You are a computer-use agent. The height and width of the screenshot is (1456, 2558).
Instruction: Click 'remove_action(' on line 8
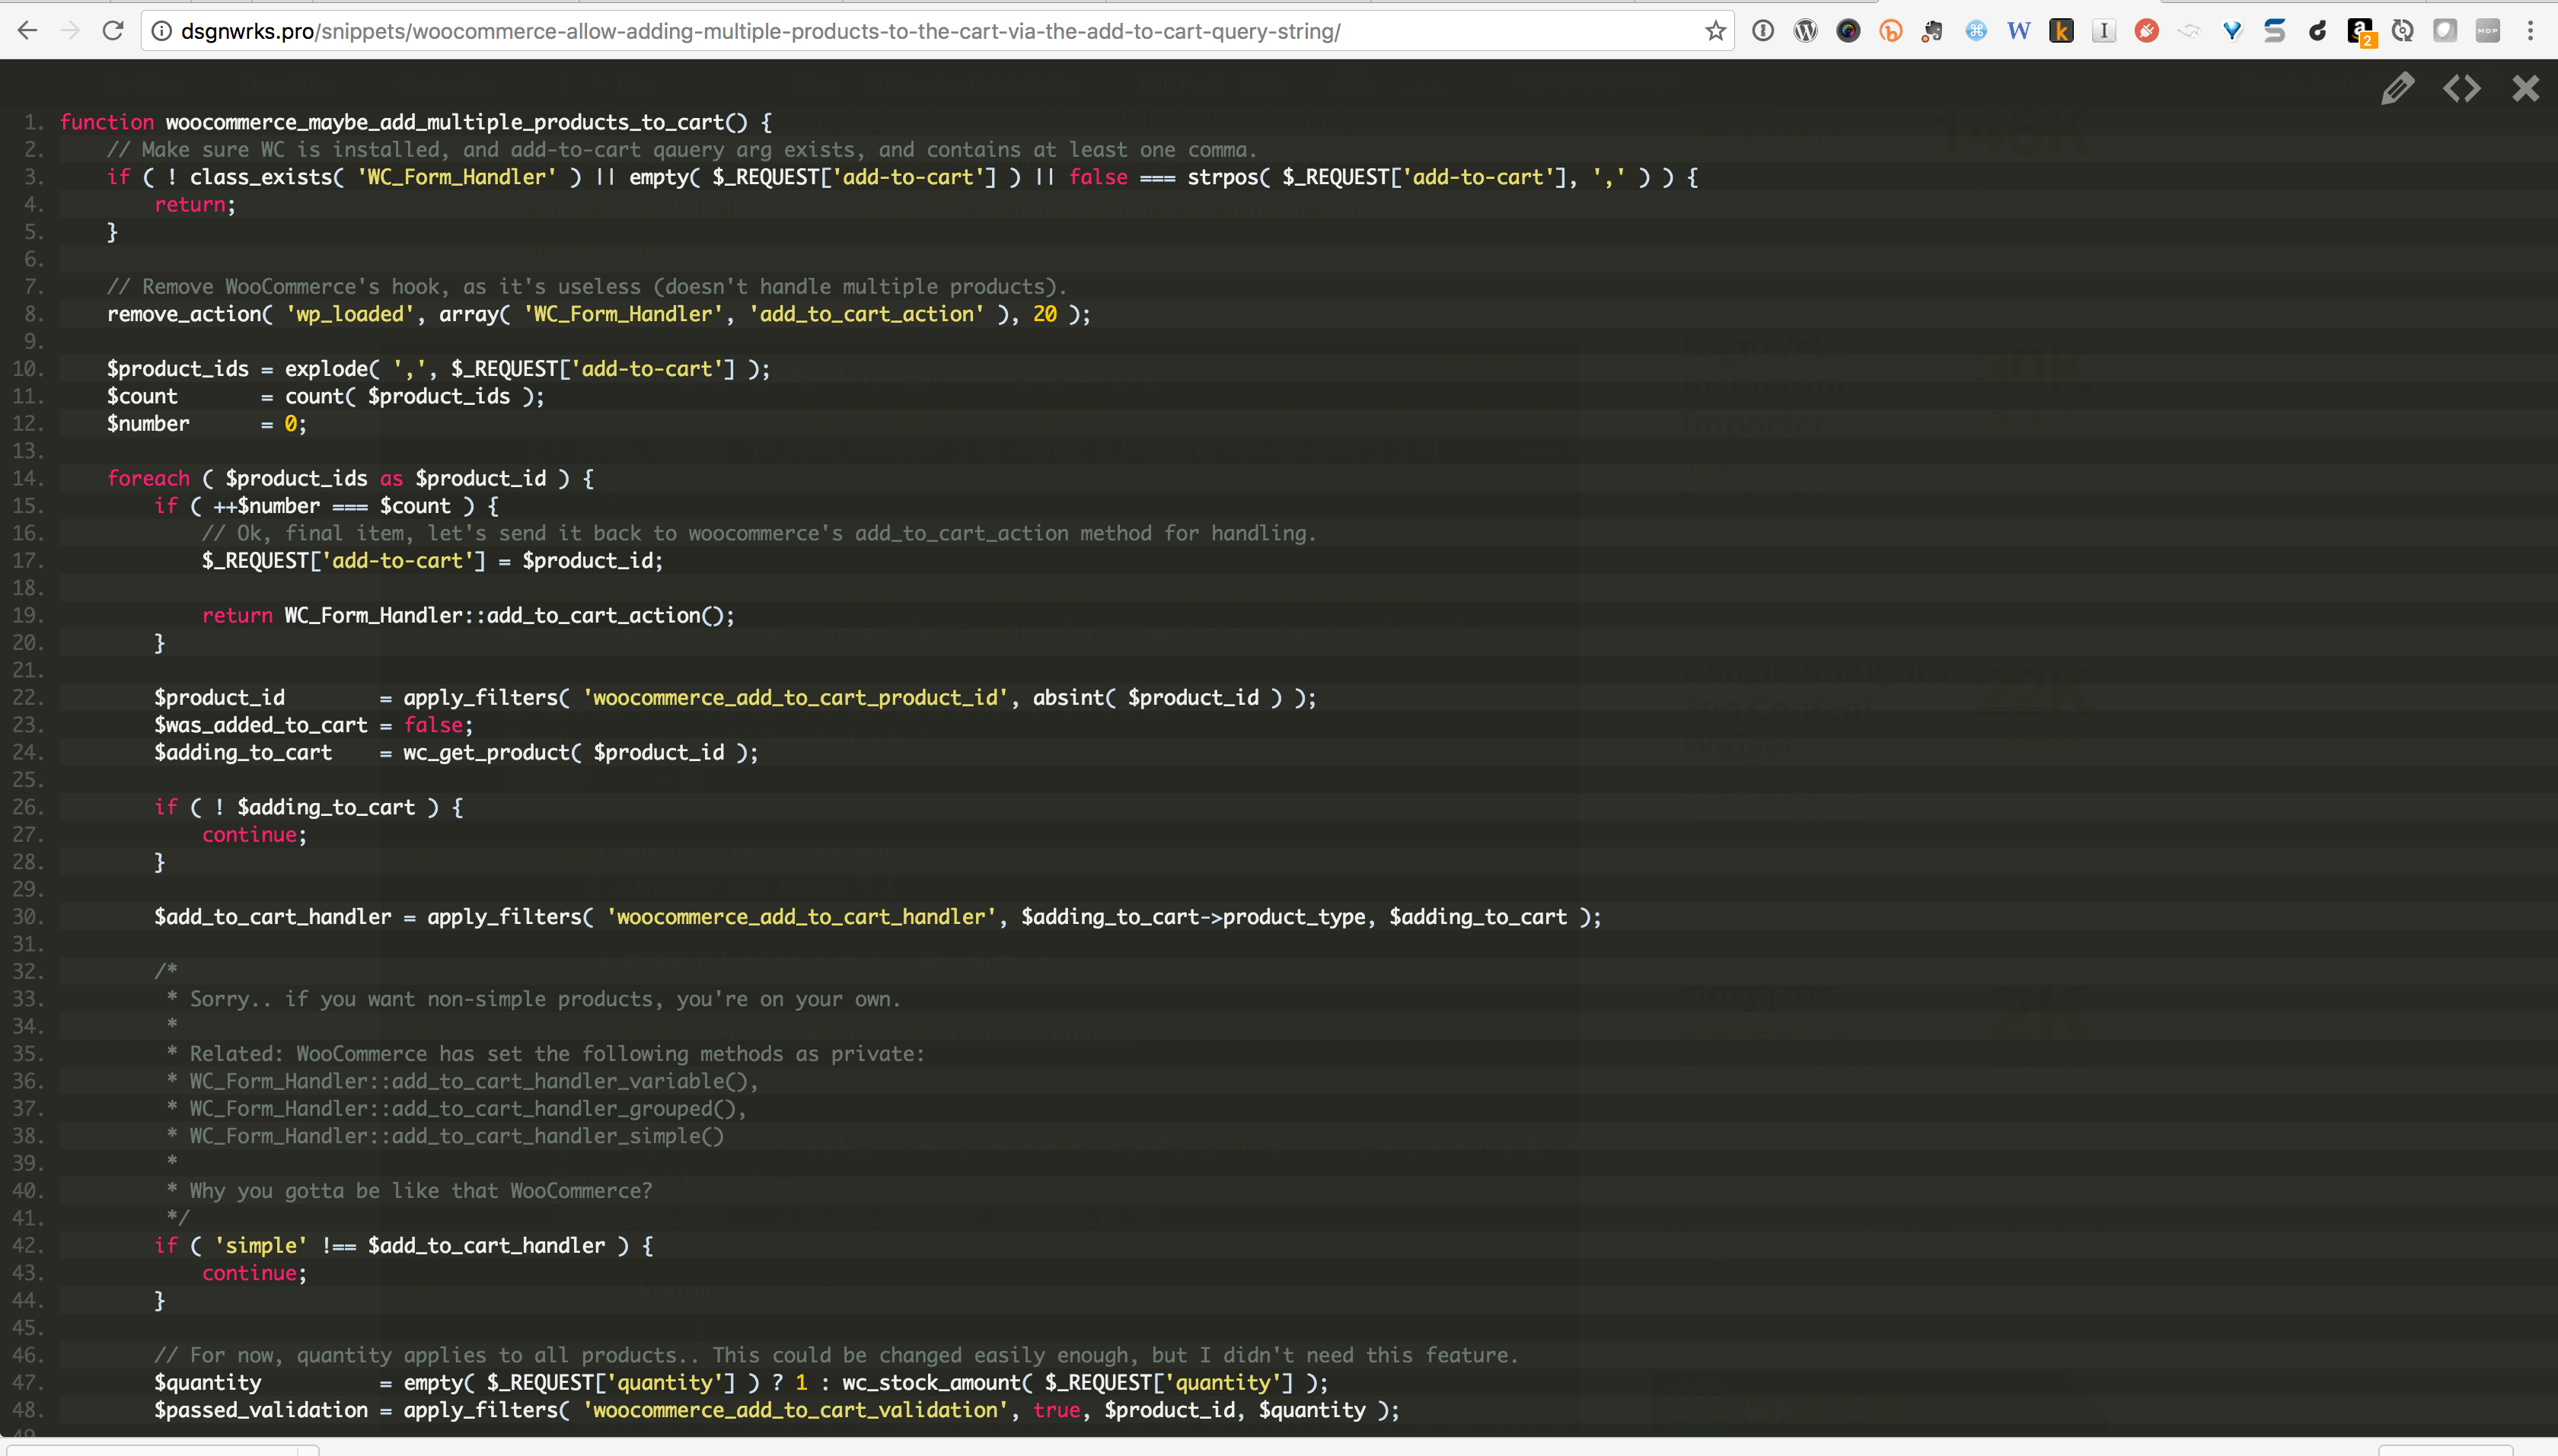click(190, 314)
